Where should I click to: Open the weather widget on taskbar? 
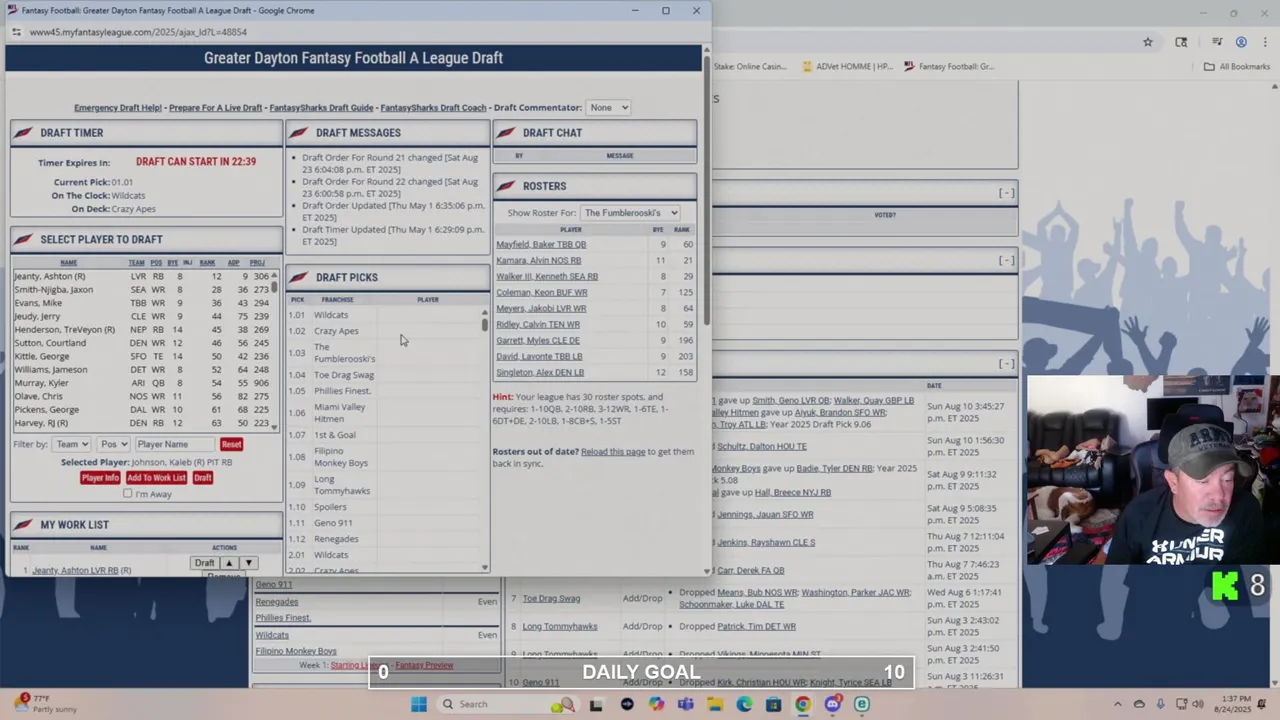coord(47,704)
